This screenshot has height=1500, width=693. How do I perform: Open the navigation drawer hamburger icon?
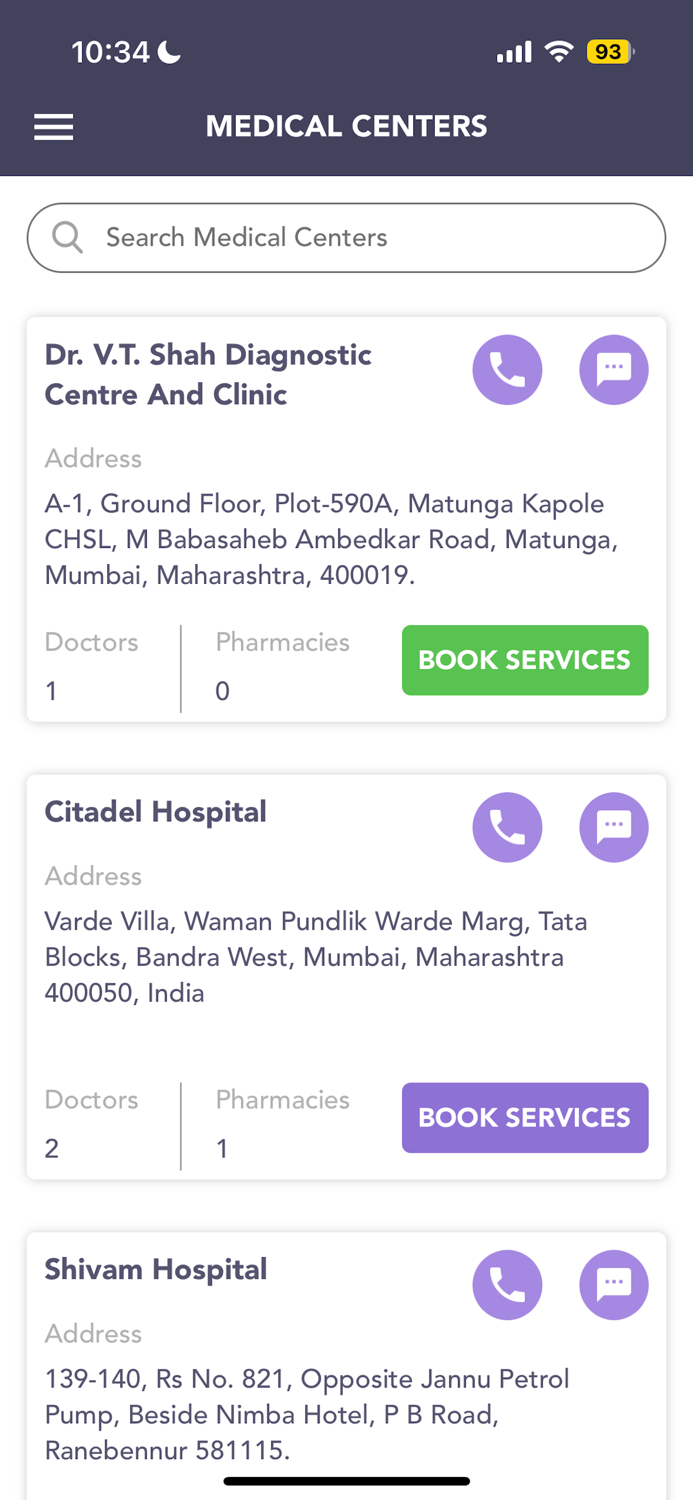tap(53, 125)
